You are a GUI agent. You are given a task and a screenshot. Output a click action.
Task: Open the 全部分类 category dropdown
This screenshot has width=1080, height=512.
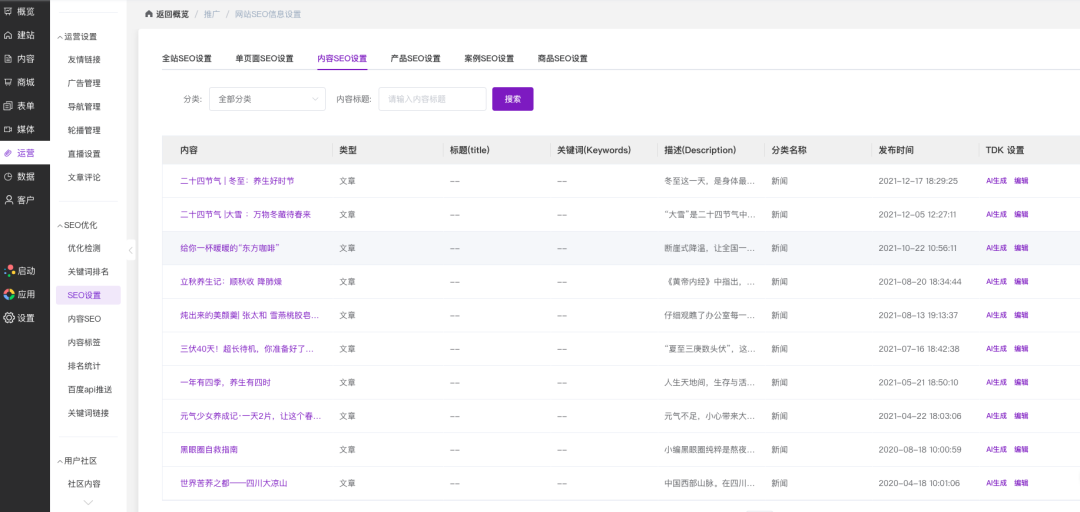pos(267,99)
